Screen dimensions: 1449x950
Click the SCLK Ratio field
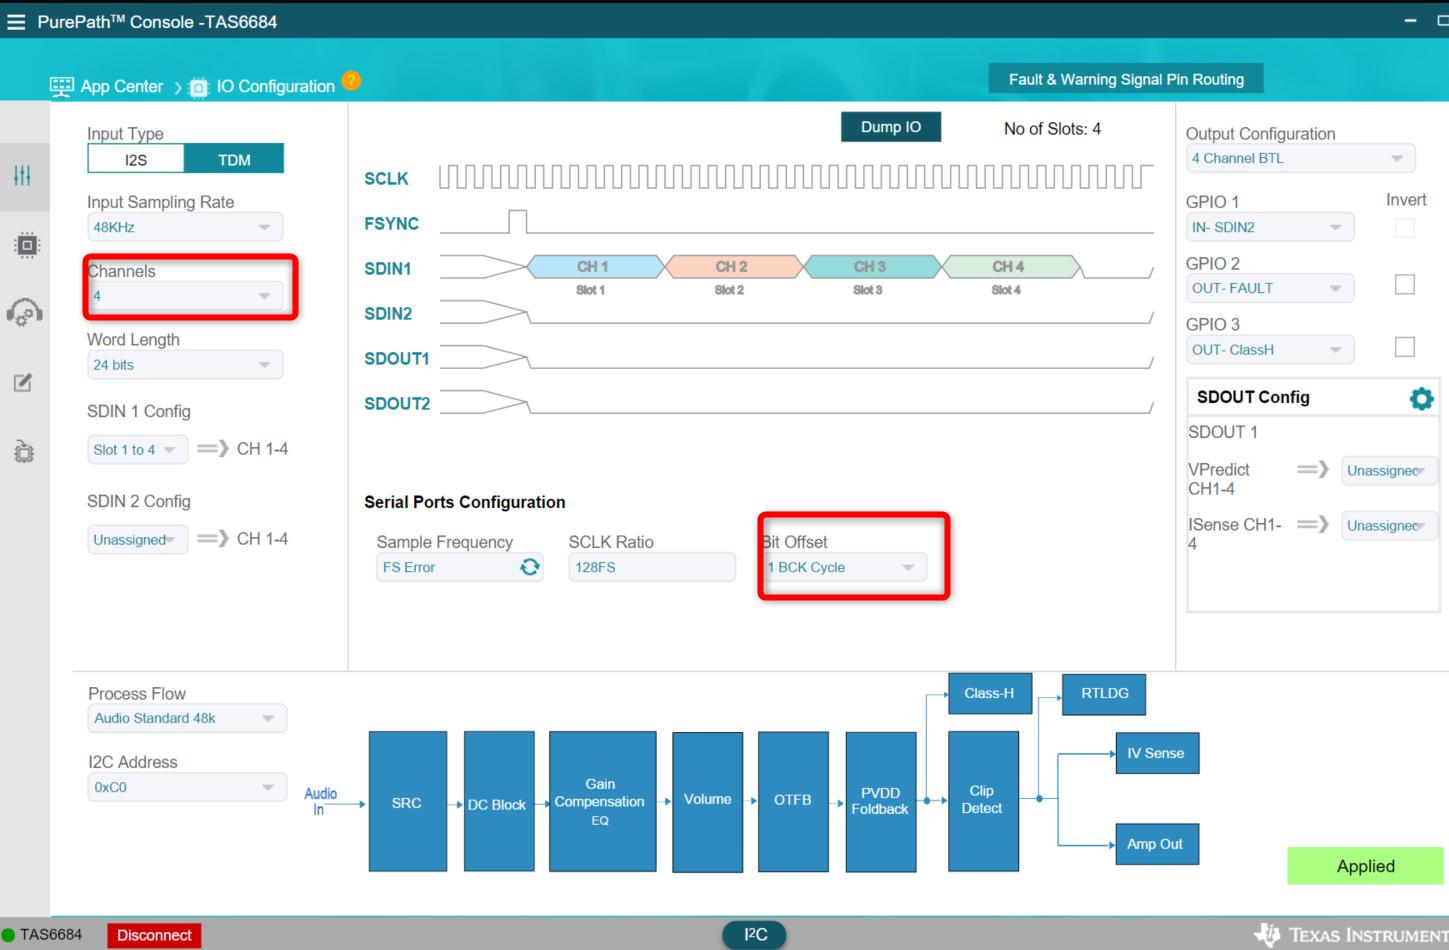click(x=652, y=567)
